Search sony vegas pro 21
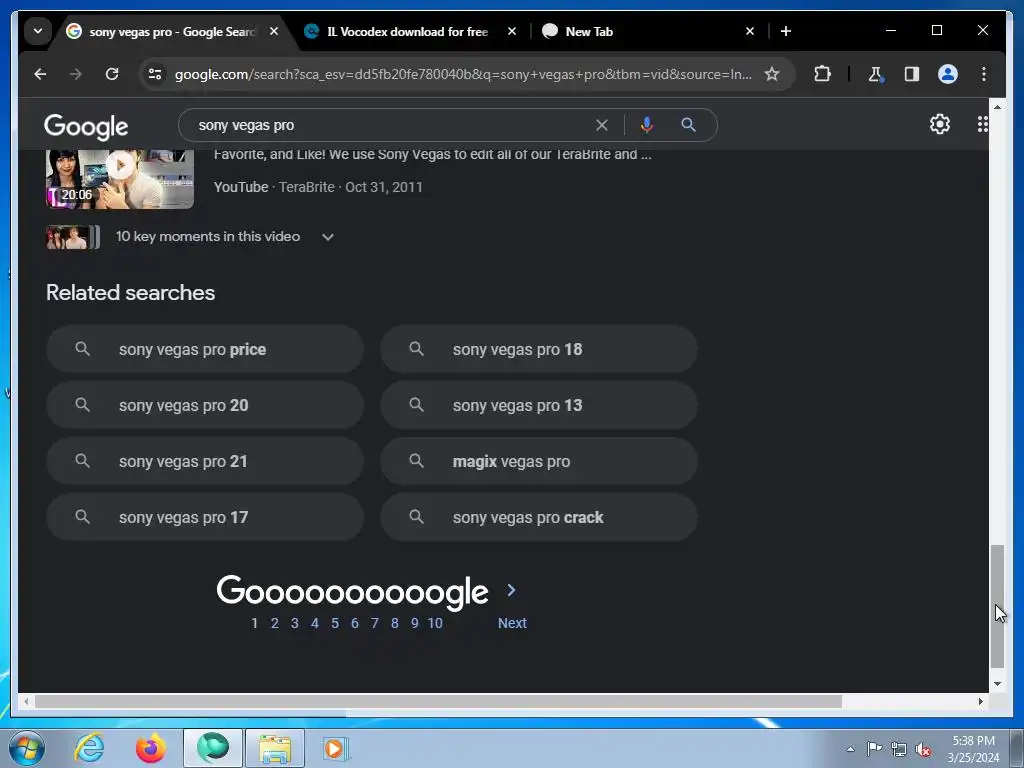1024x768 pixels. [204, 462]
